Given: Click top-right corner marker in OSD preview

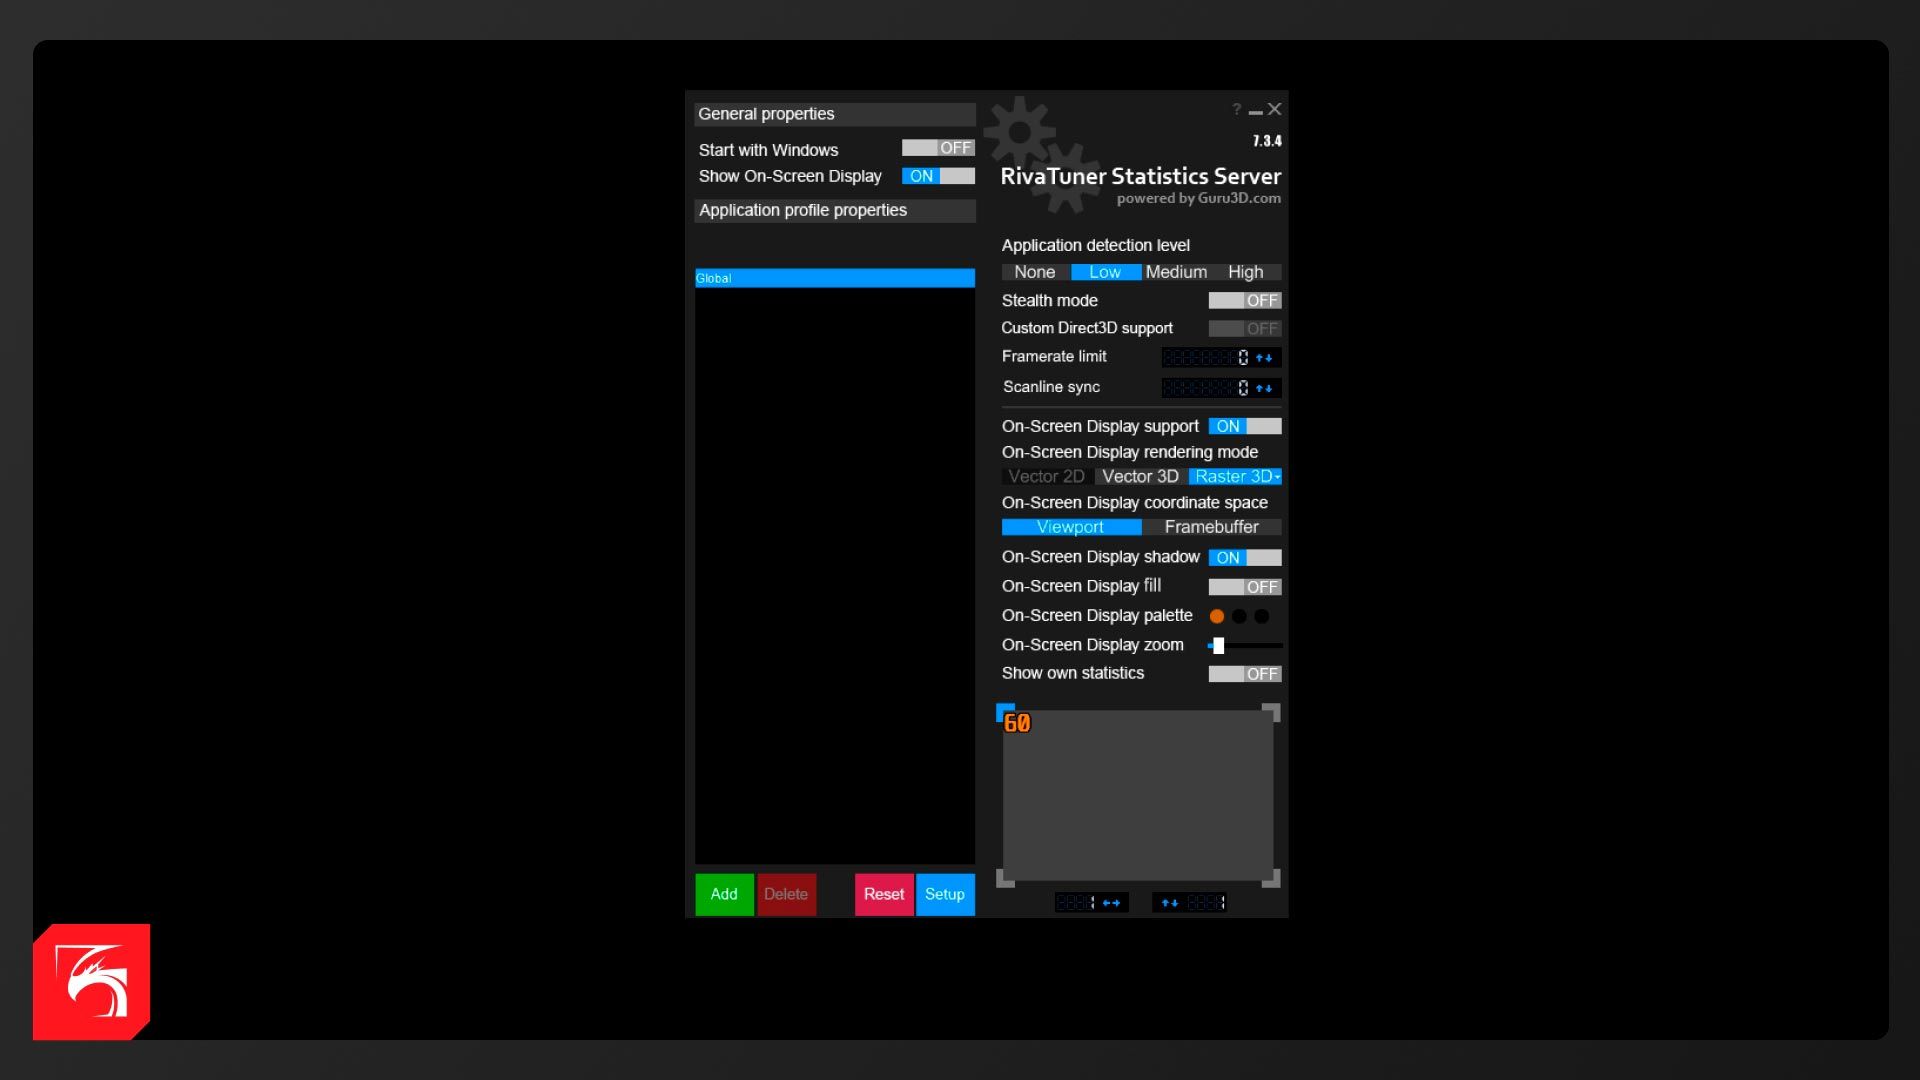Looking at the screenshot, I should click(1271, 712).
